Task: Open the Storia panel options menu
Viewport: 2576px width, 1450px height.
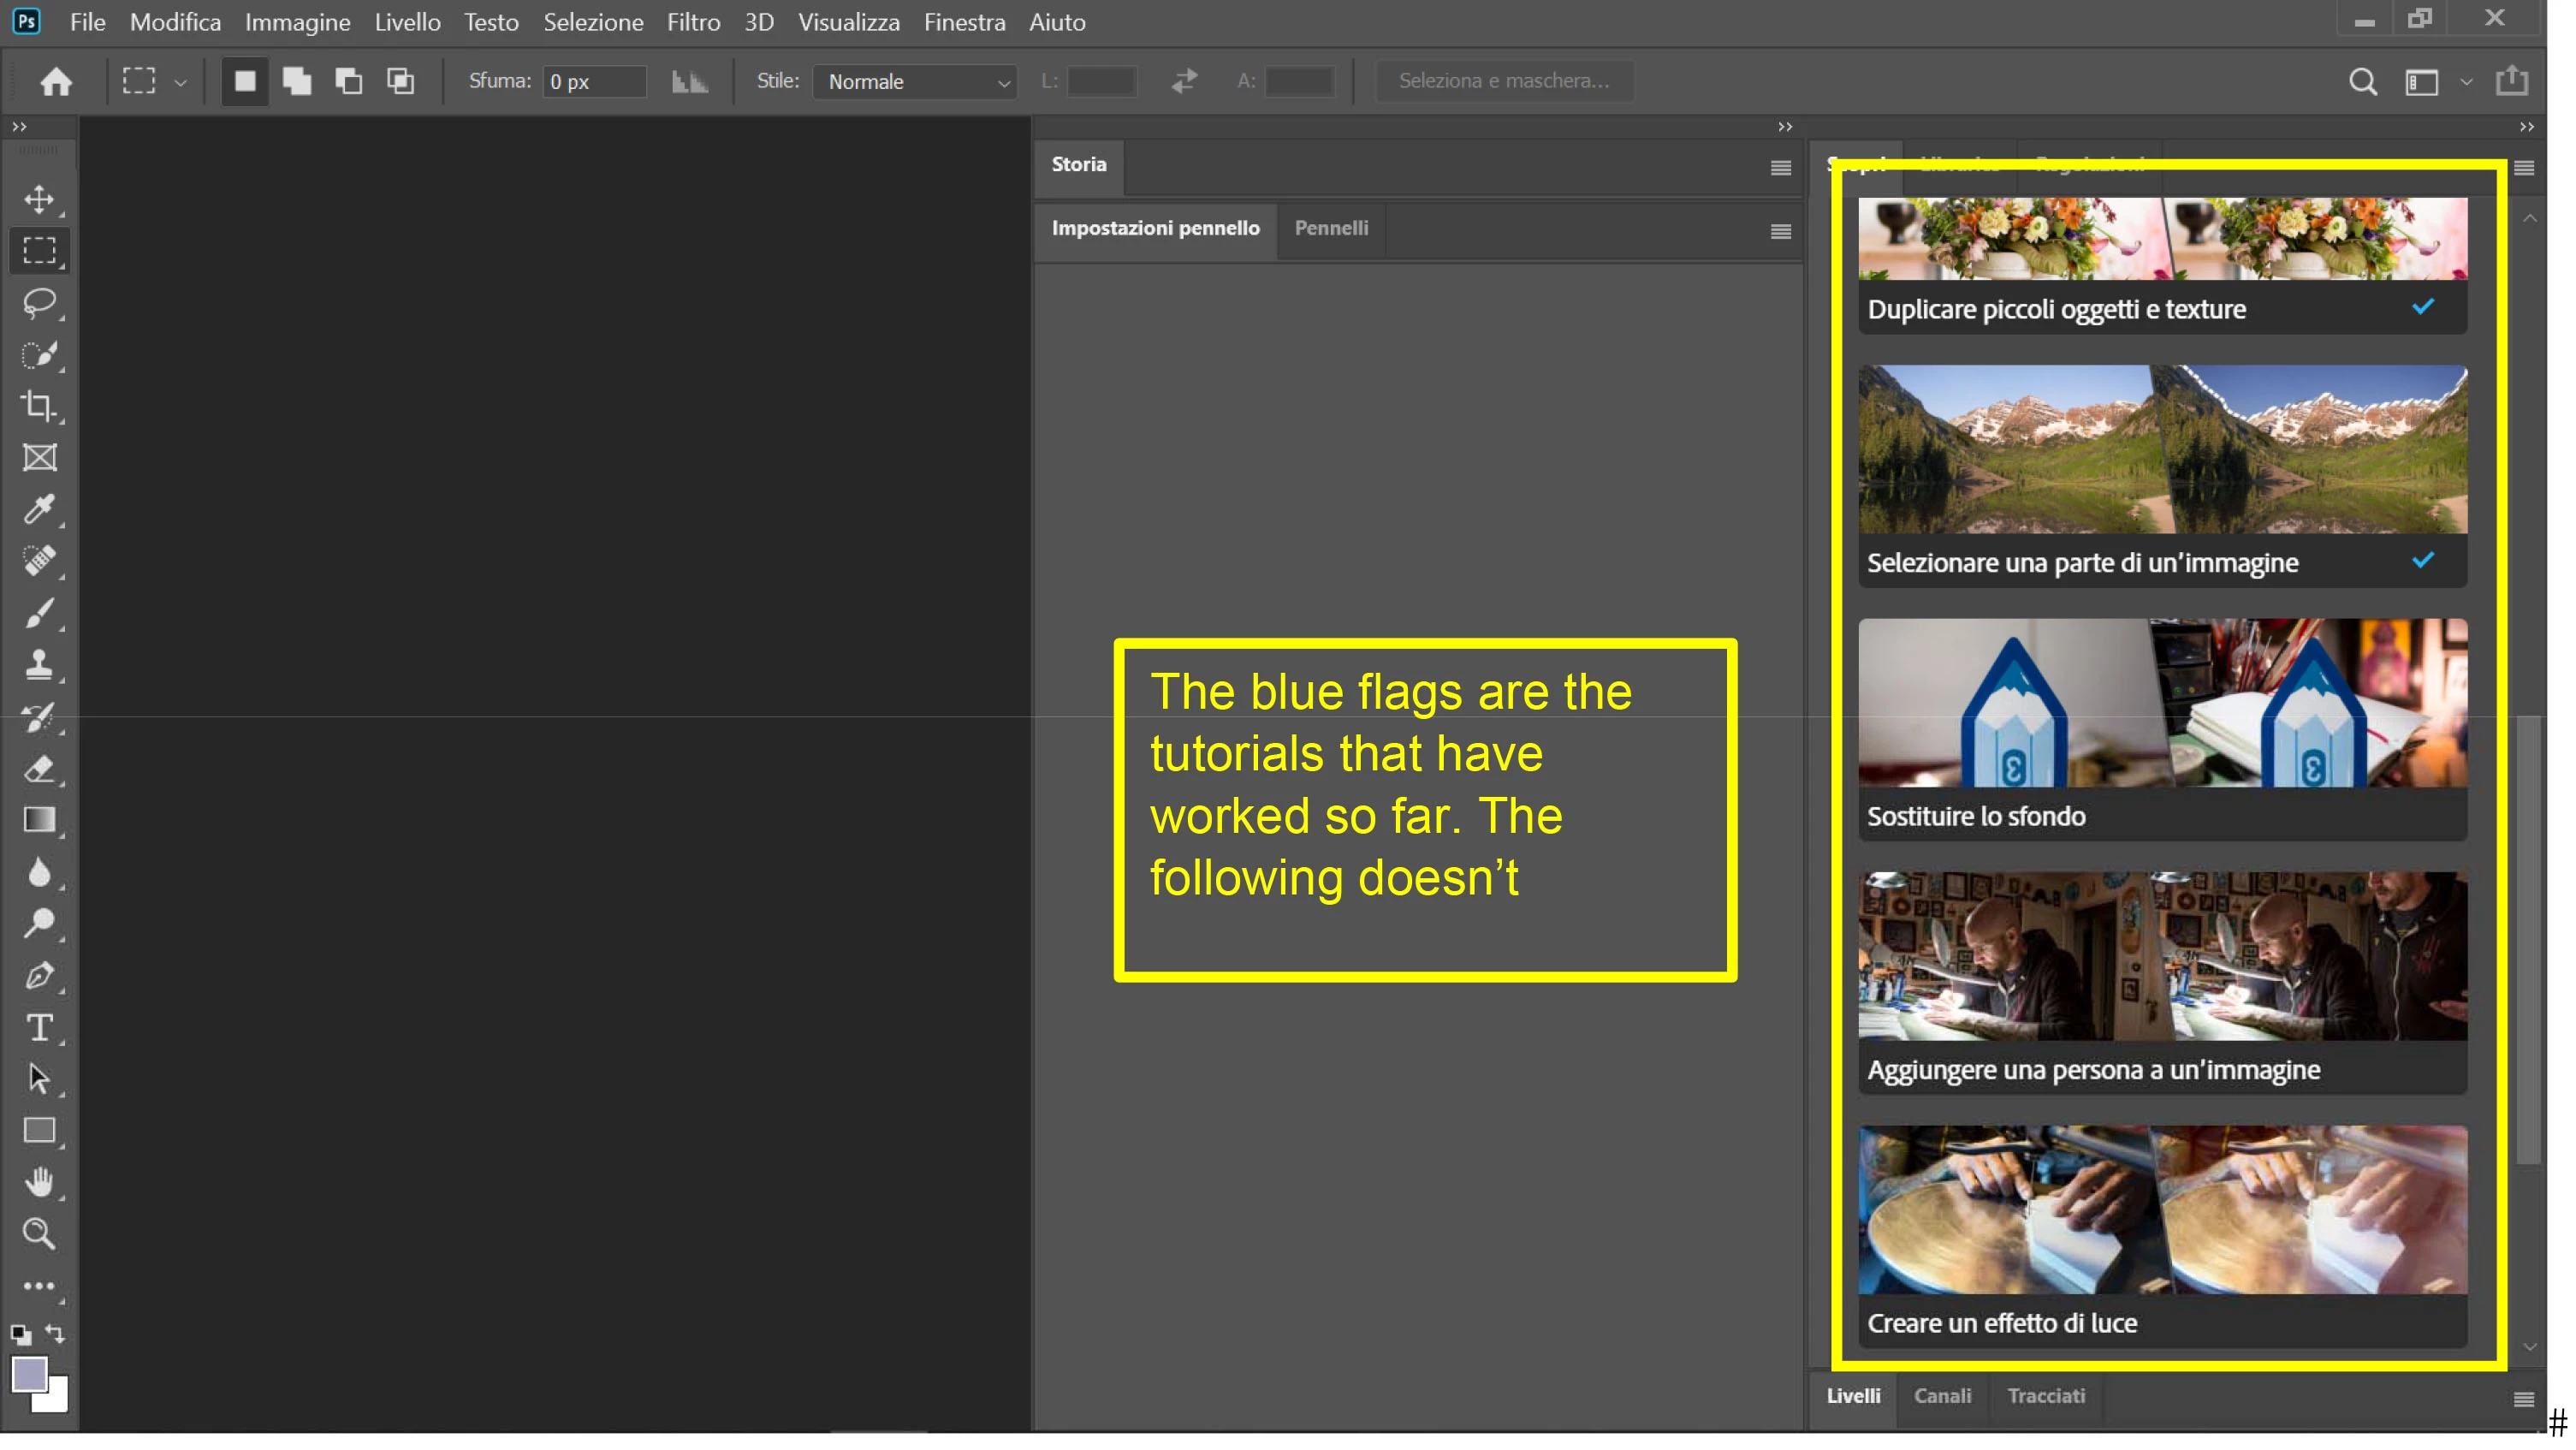Action: tap(1780, 168)
